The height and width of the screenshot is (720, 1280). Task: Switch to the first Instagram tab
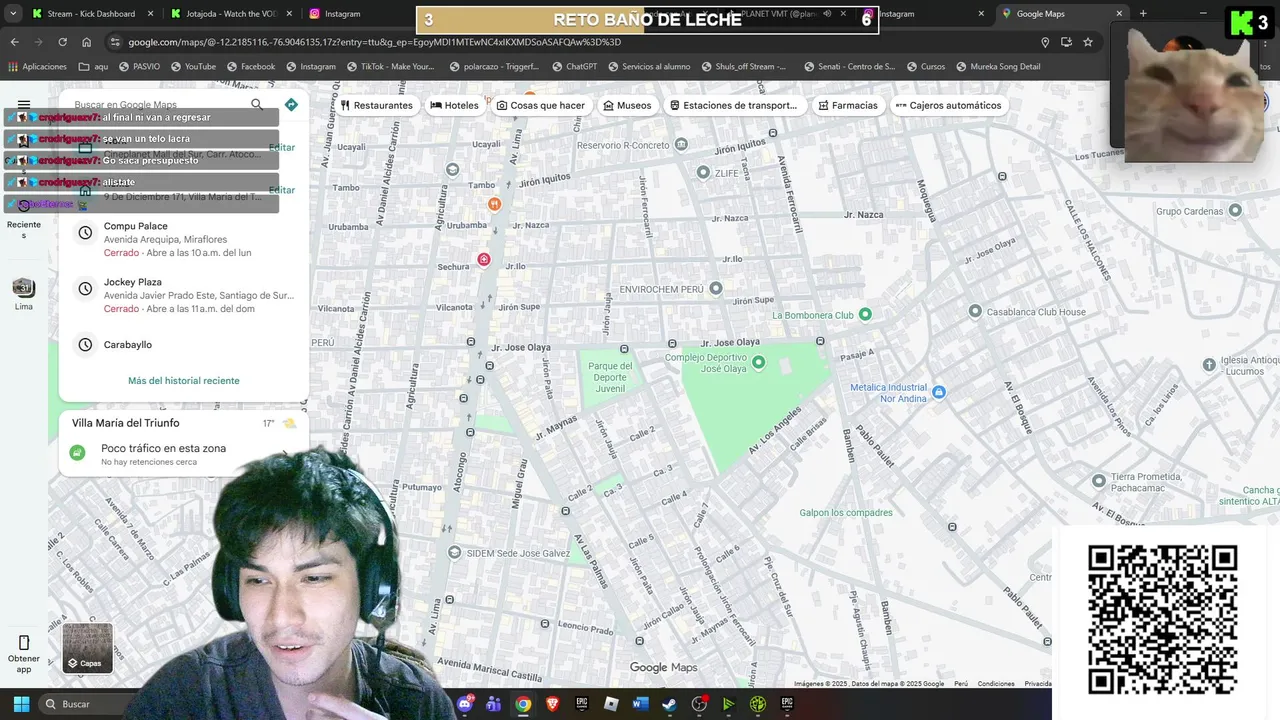coord(343,14)
